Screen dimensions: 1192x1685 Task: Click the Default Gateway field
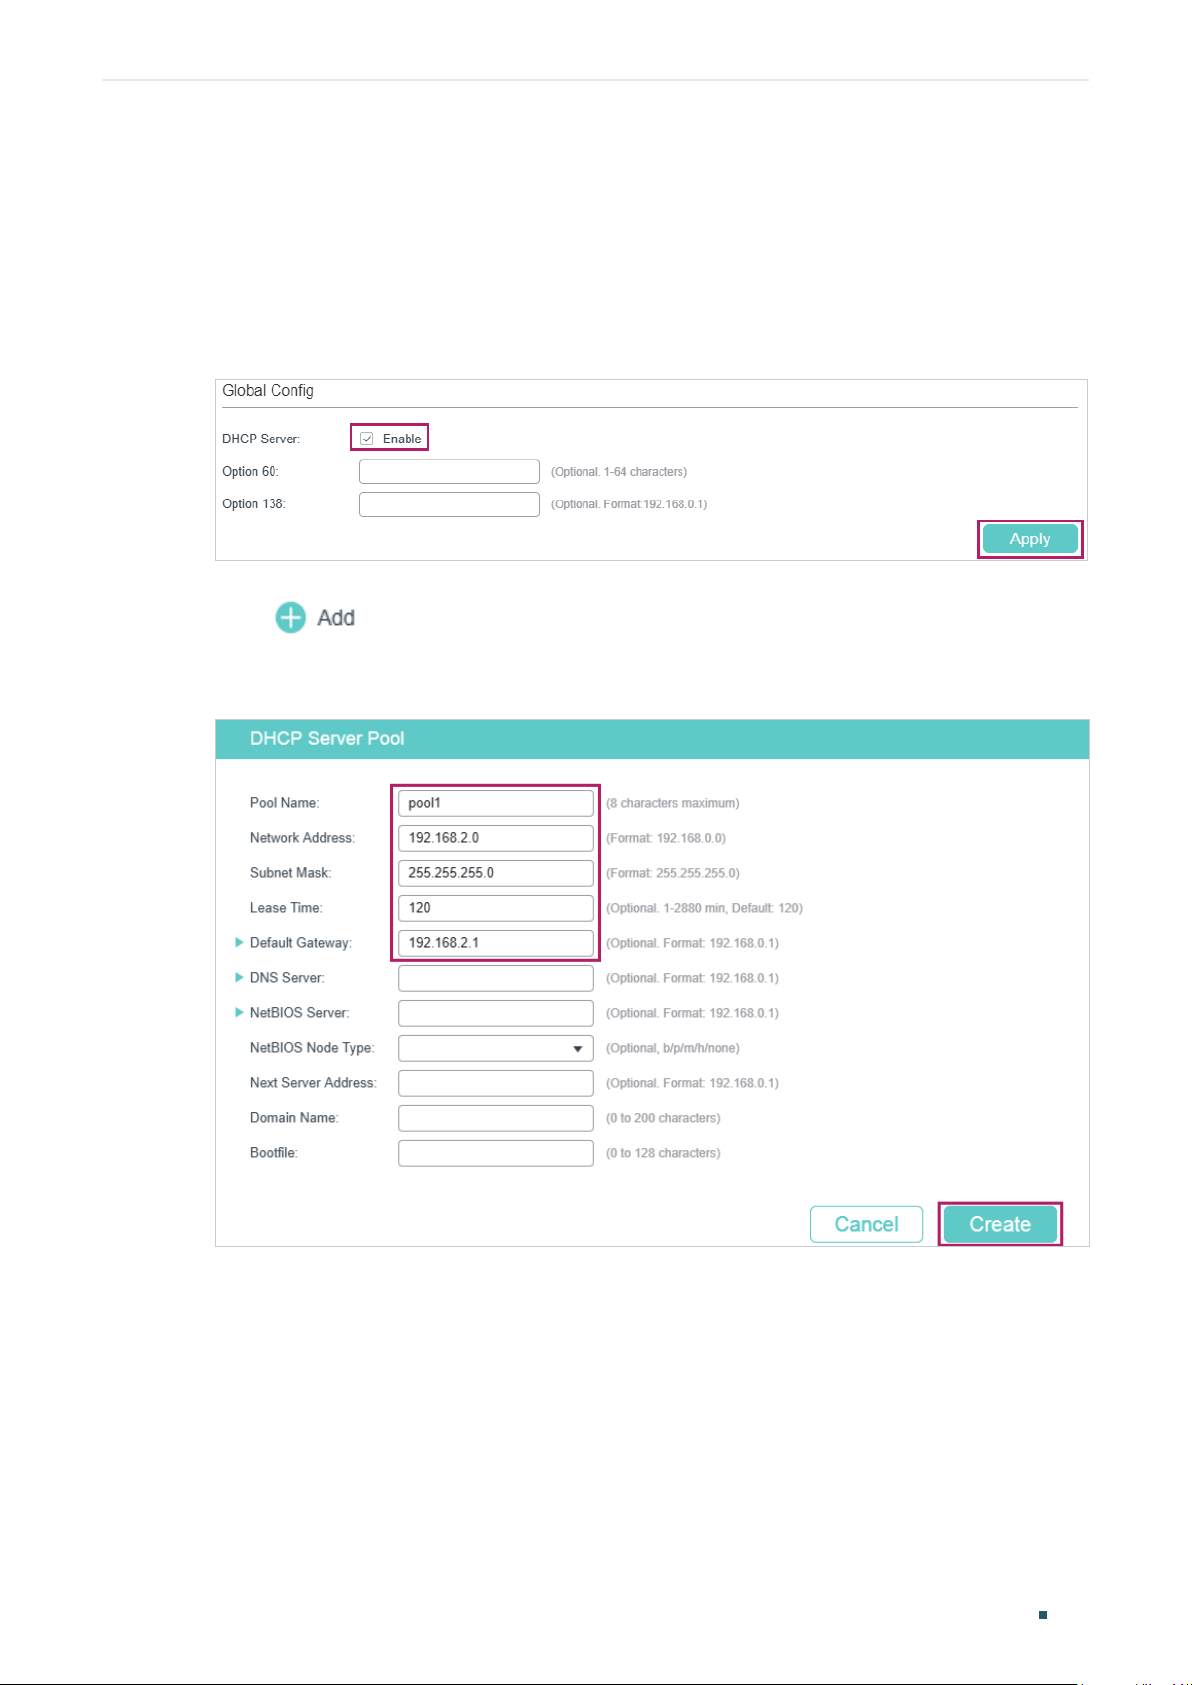tap(496, 943)
